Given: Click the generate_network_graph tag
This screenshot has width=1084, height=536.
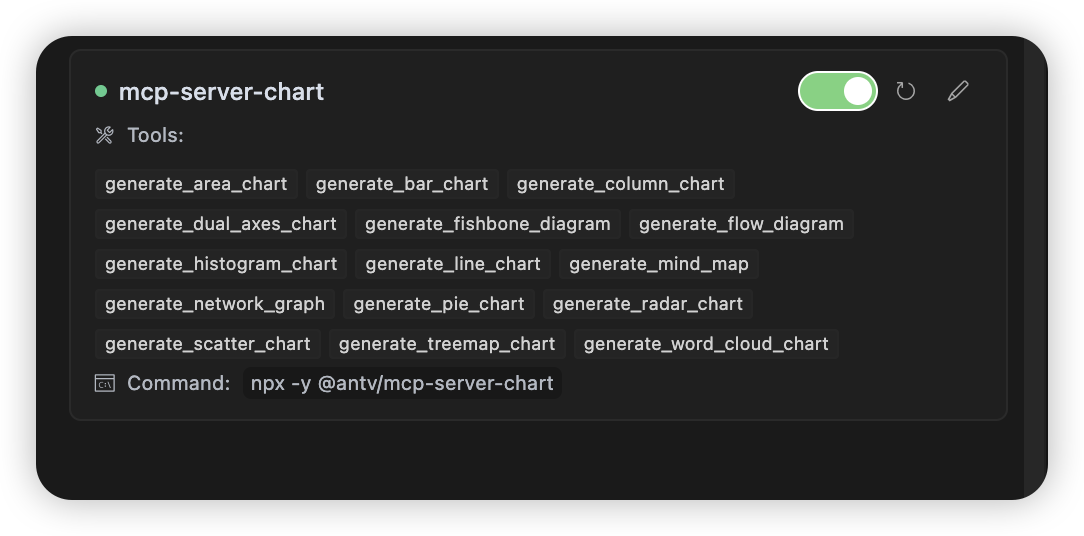Looking at the screenshot, I should coord(215,304).
